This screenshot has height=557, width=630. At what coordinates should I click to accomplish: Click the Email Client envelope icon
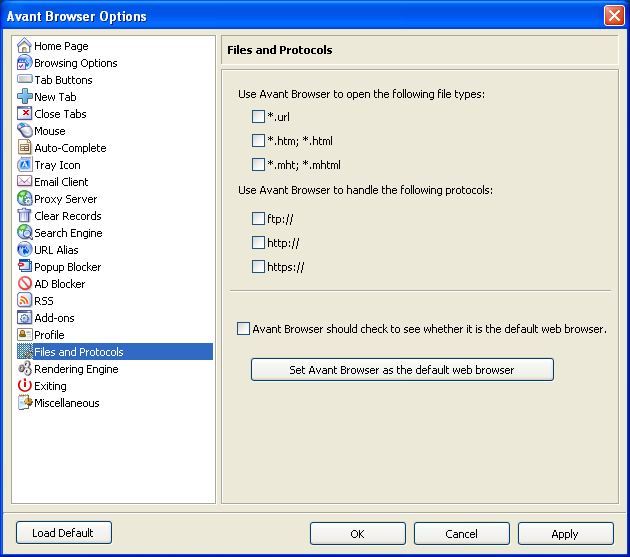click(24, 182)
